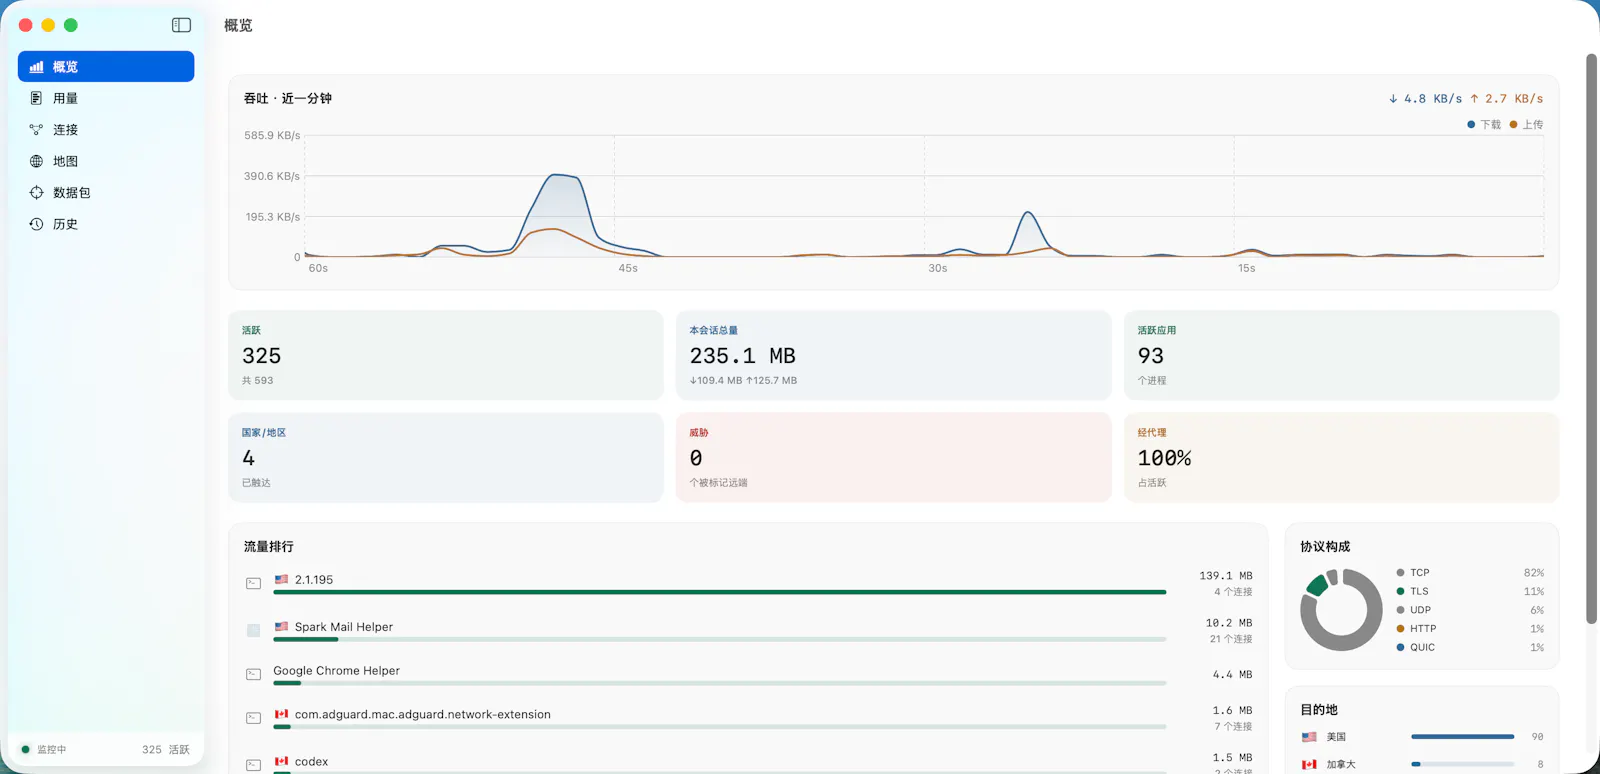
Task: Click the terminal icon beside 2.1.195
Action: 254,583
